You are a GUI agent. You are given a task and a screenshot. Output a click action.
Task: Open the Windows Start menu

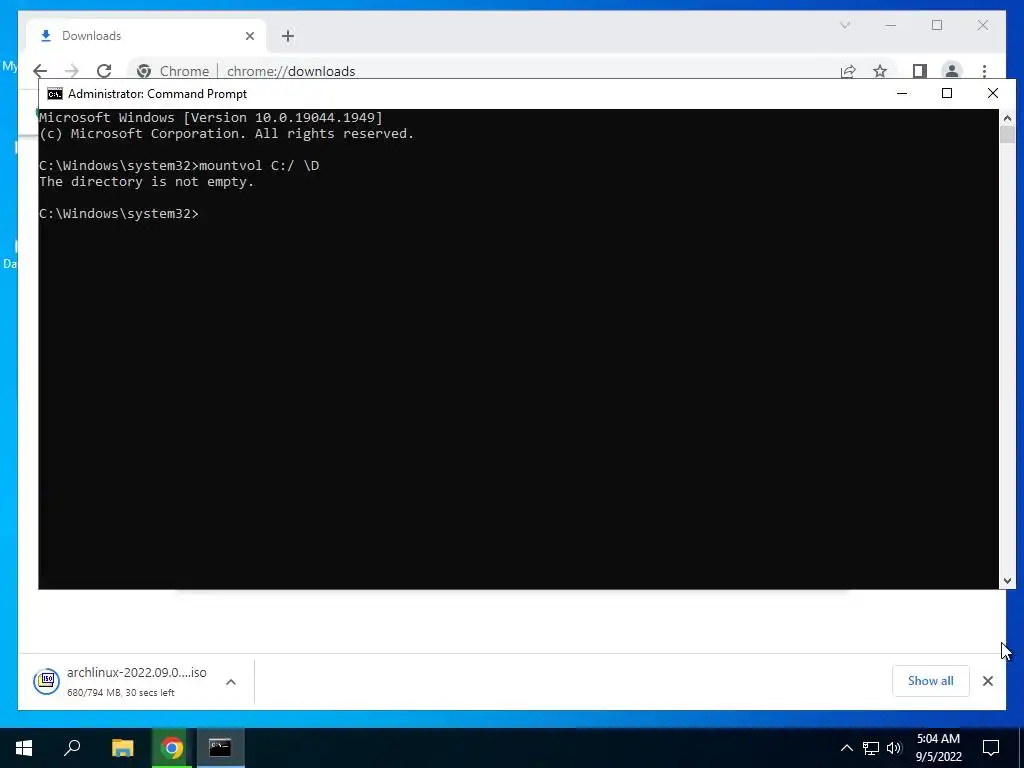pos(24,748)
